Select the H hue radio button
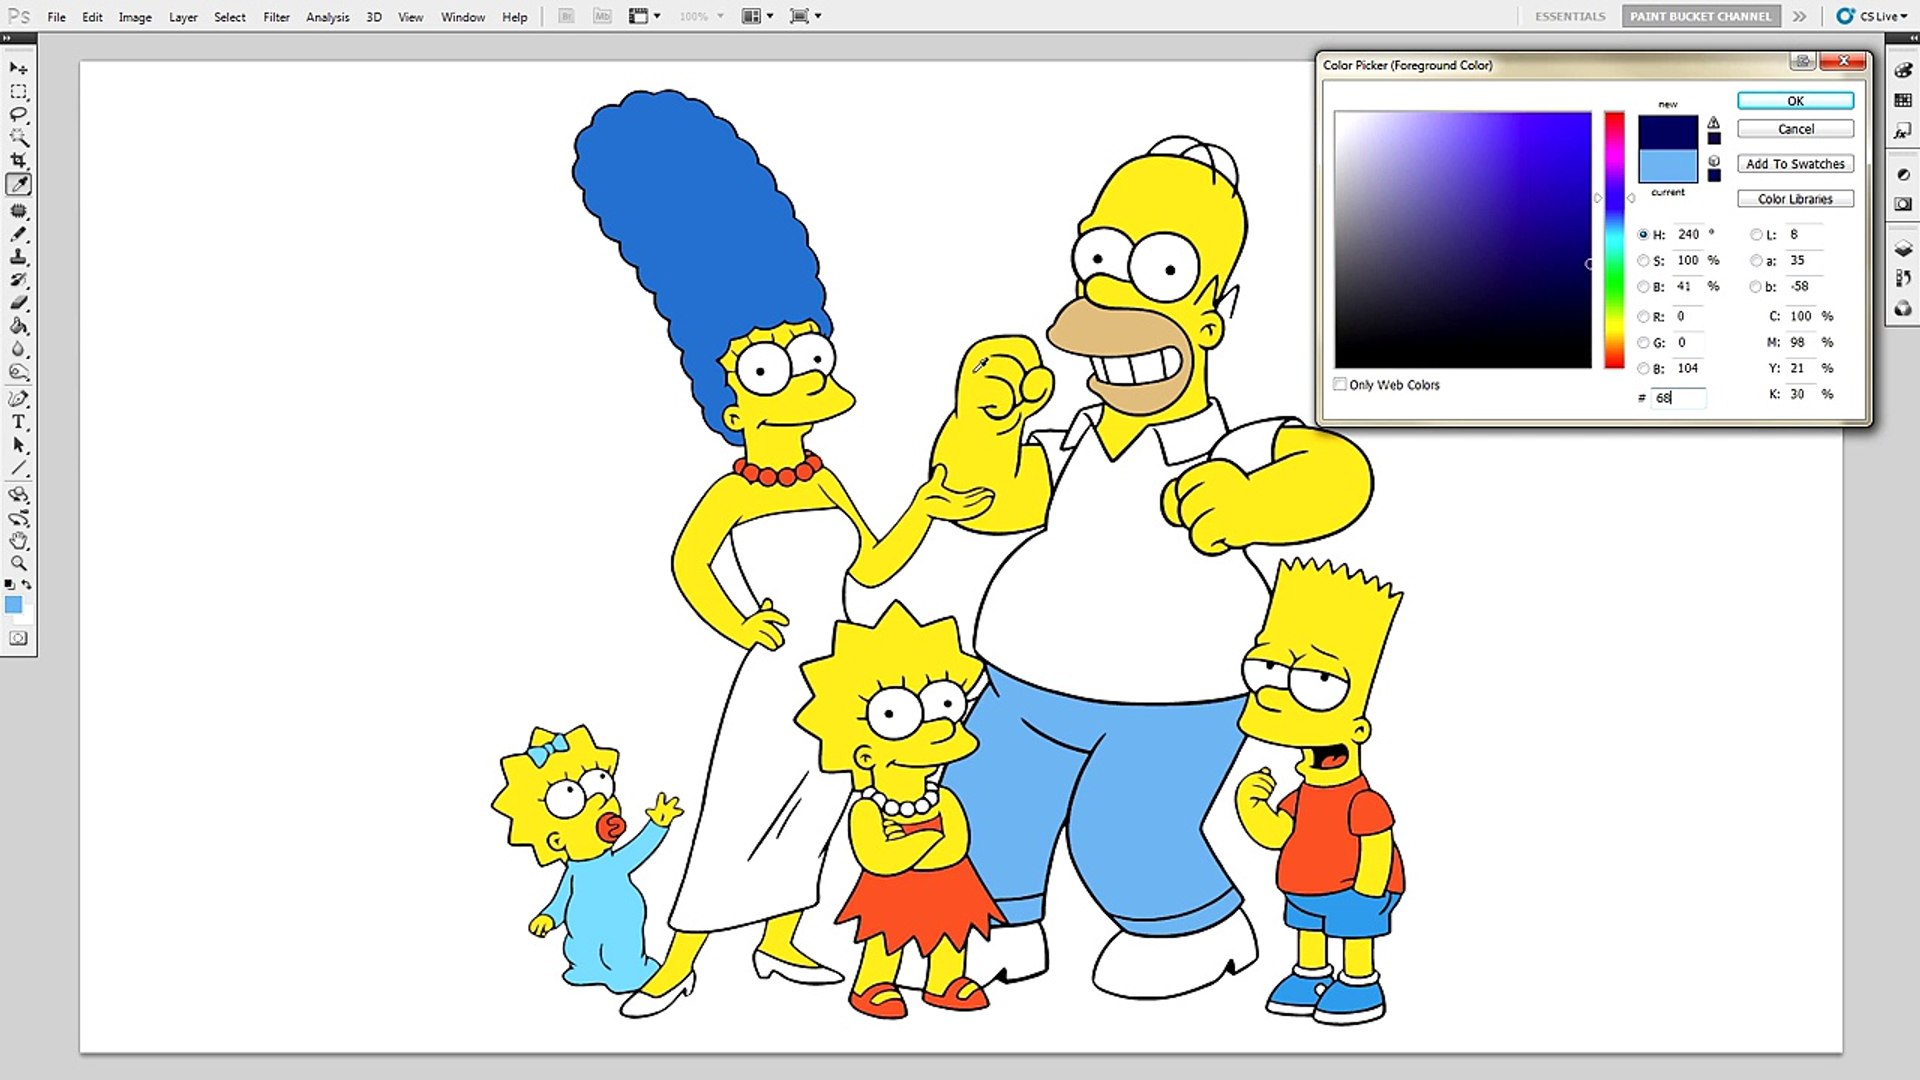Screen dimensions: 1920x1080 tap(1643, 234)
